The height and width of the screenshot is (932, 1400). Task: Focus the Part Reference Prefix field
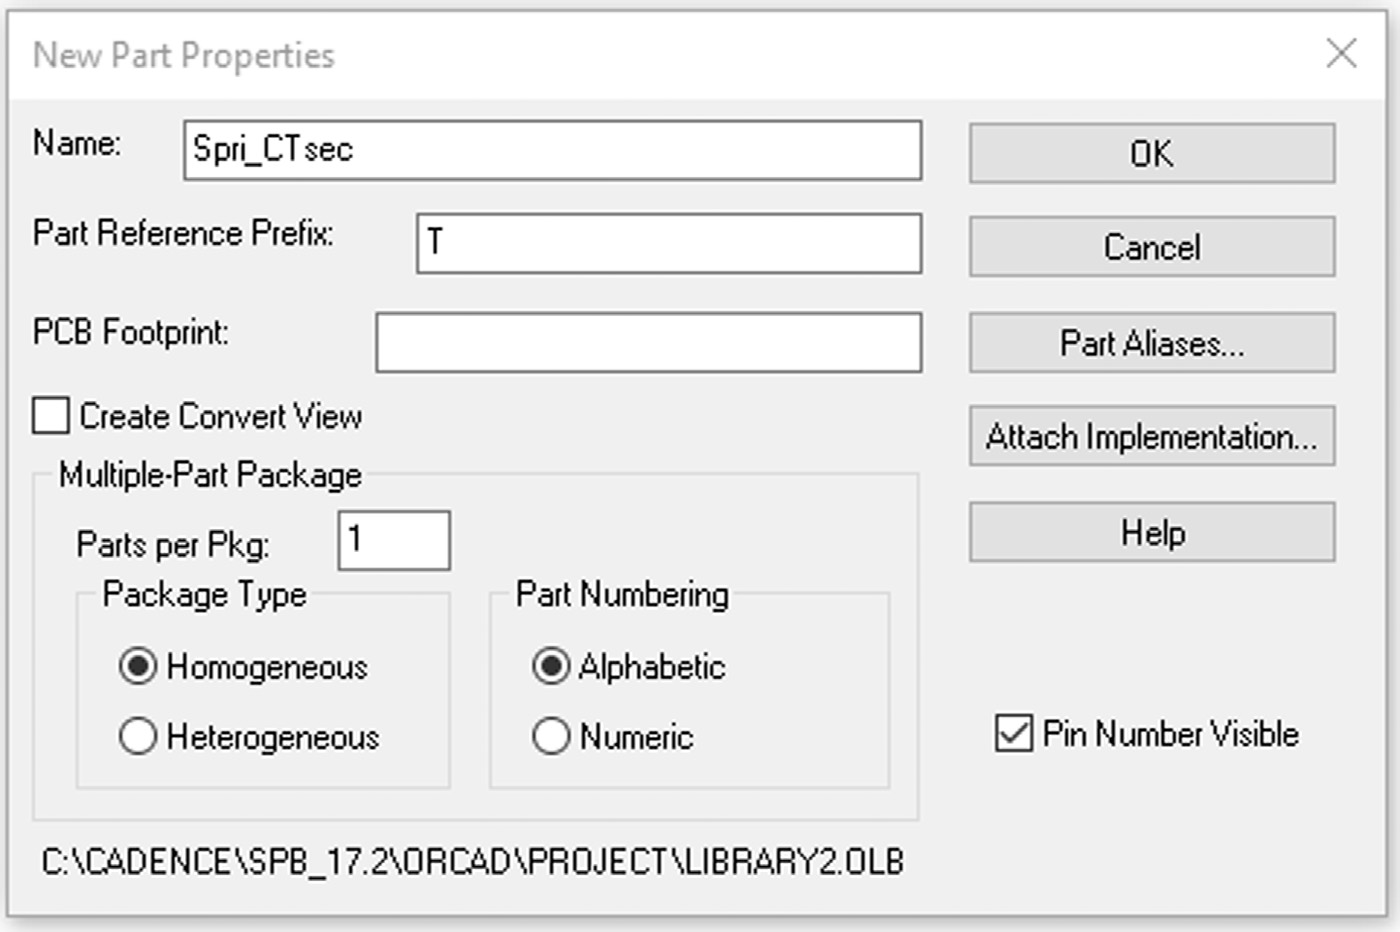[668, 243]
